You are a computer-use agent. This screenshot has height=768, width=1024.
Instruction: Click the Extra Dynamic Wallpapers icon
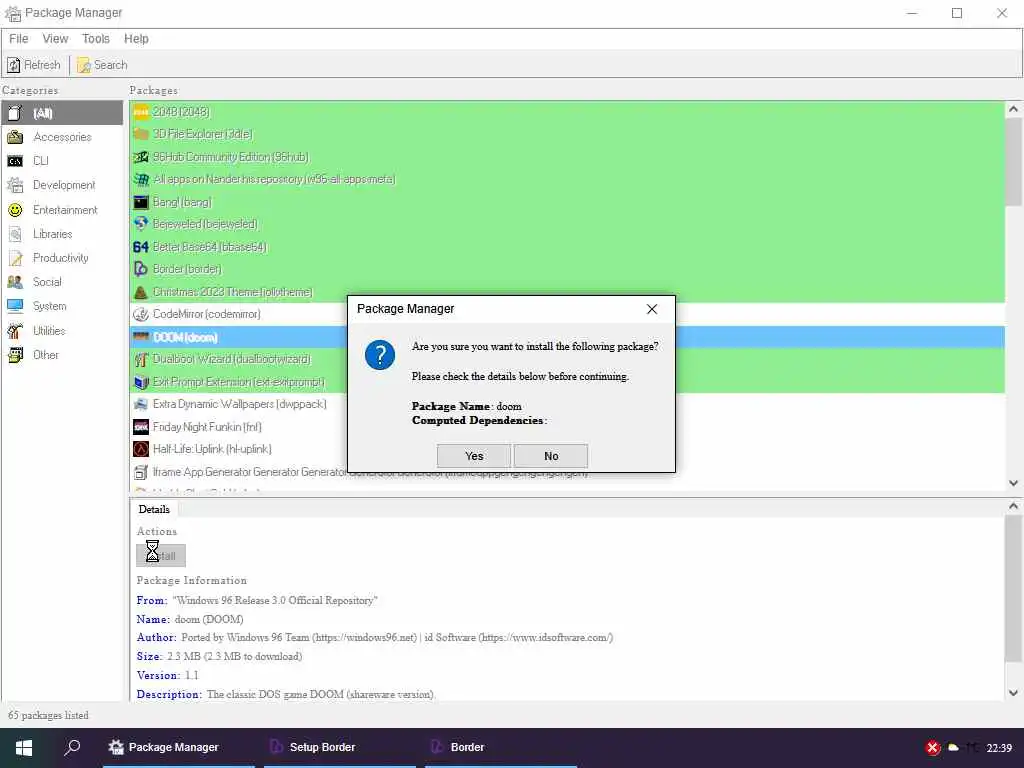coord(141,404)
